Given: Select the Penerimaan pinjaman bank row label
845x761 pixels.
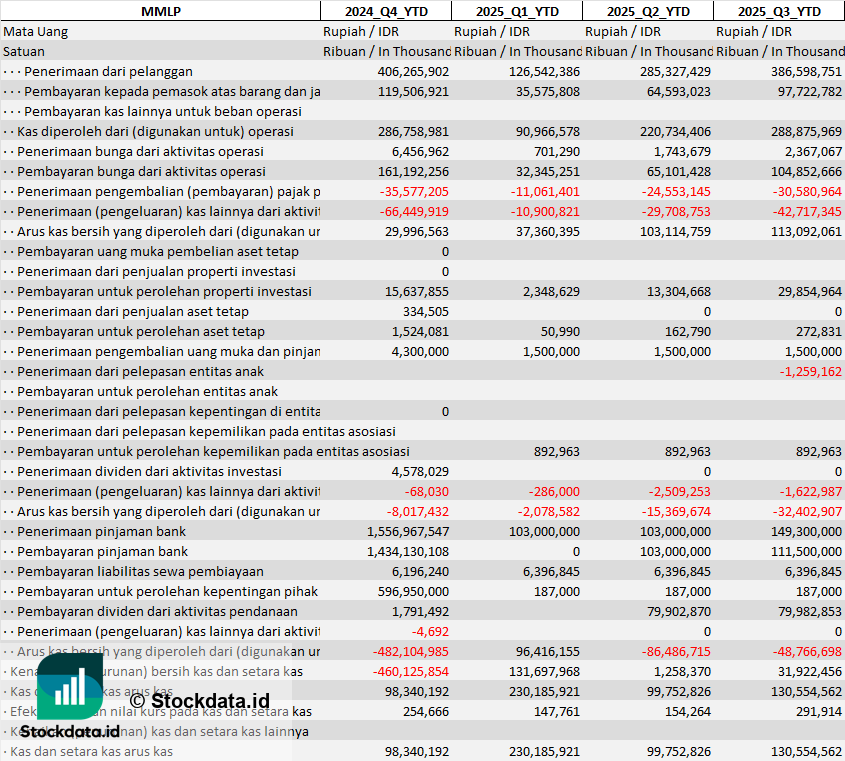Looking at the screenshot, I should point(102,531).
